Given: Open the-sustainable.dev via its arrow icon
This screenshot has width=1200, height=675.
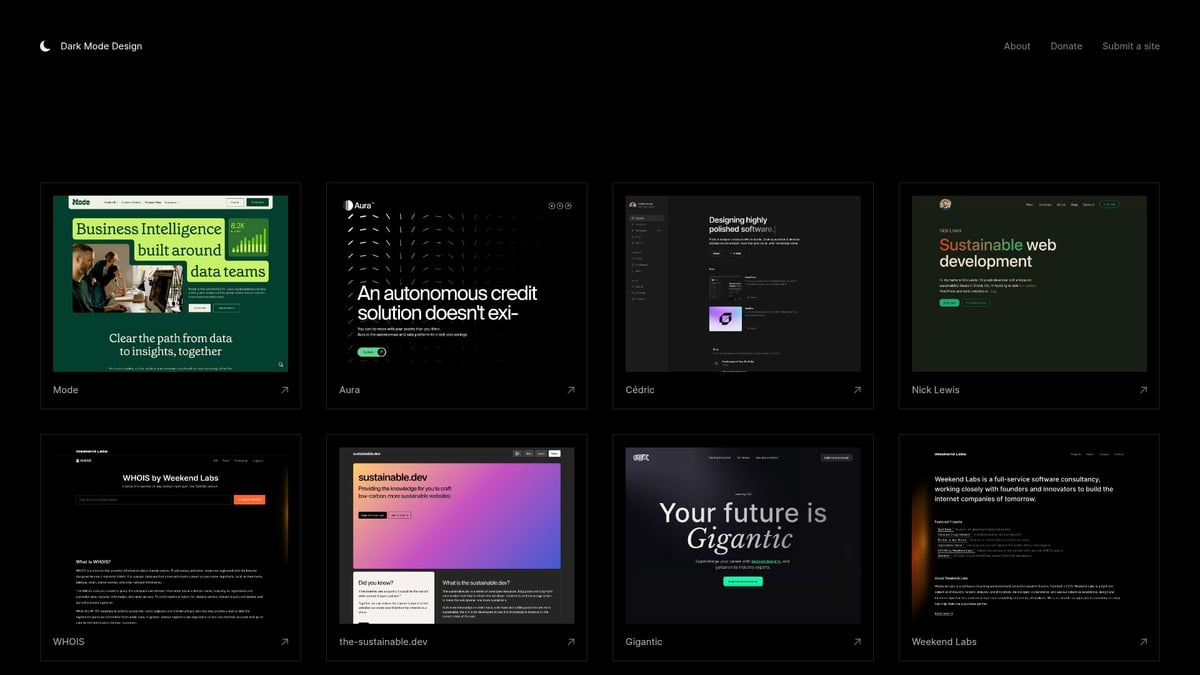Looking at the screenshot, I should coord(571,642).
